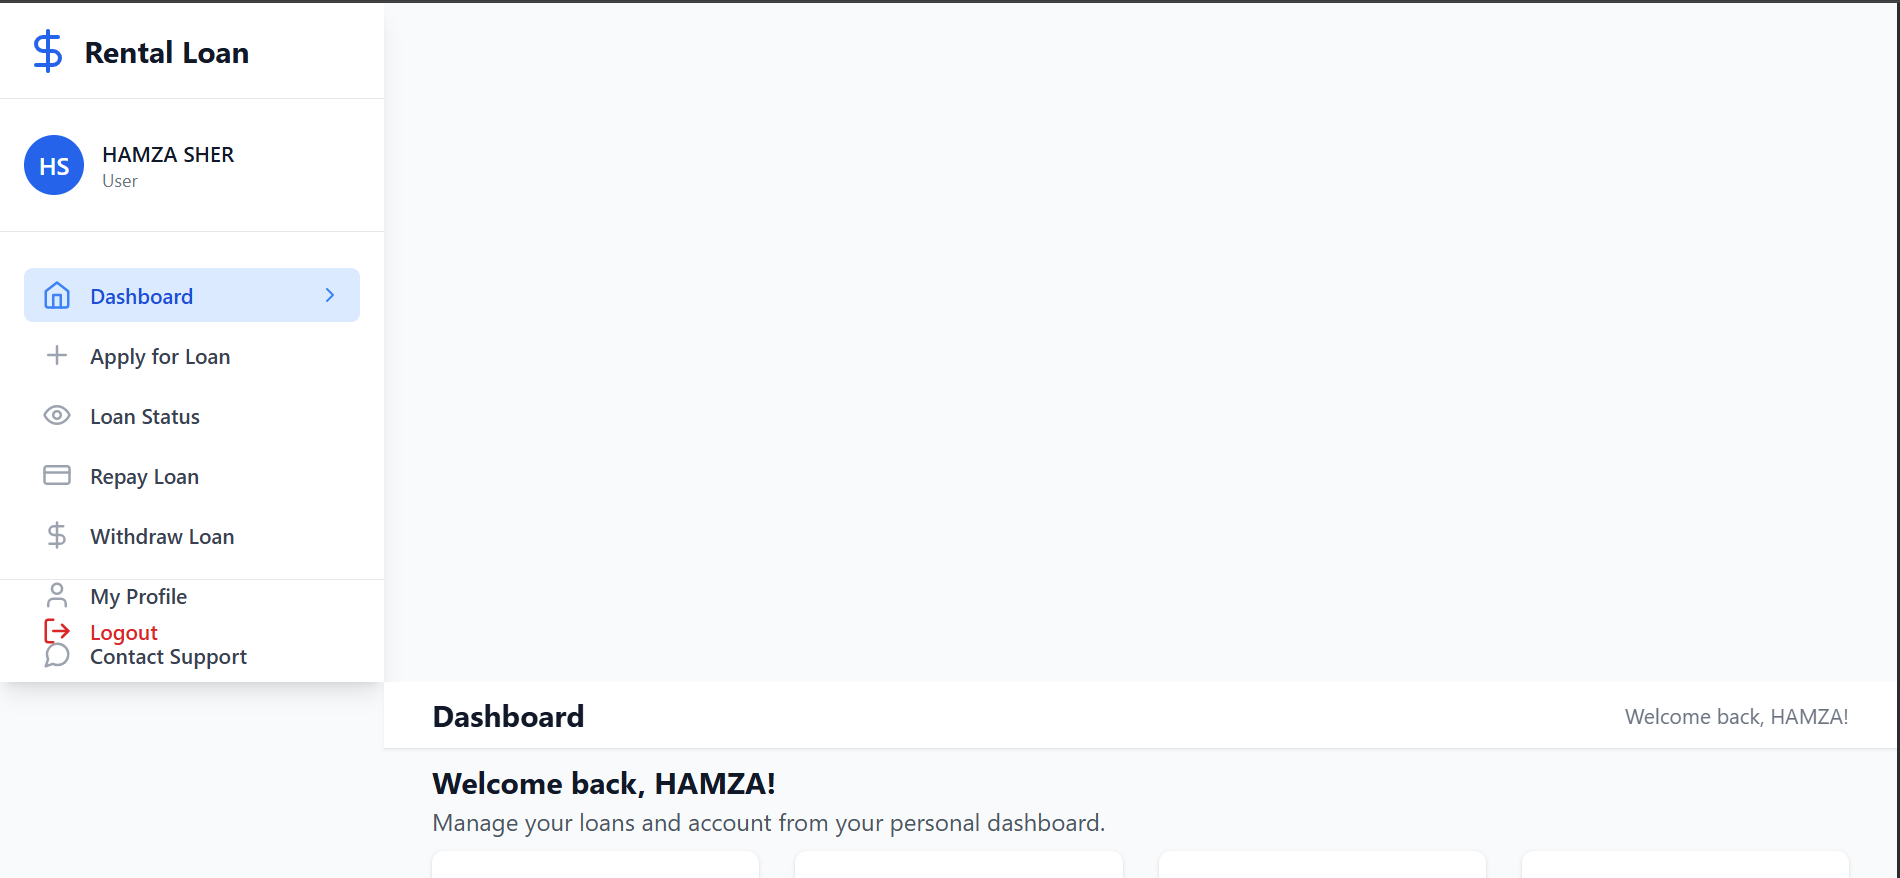Click the chat bubble icon for Contact Support
The width and height of the screenshot is (1900, 878).
[57, 655]
